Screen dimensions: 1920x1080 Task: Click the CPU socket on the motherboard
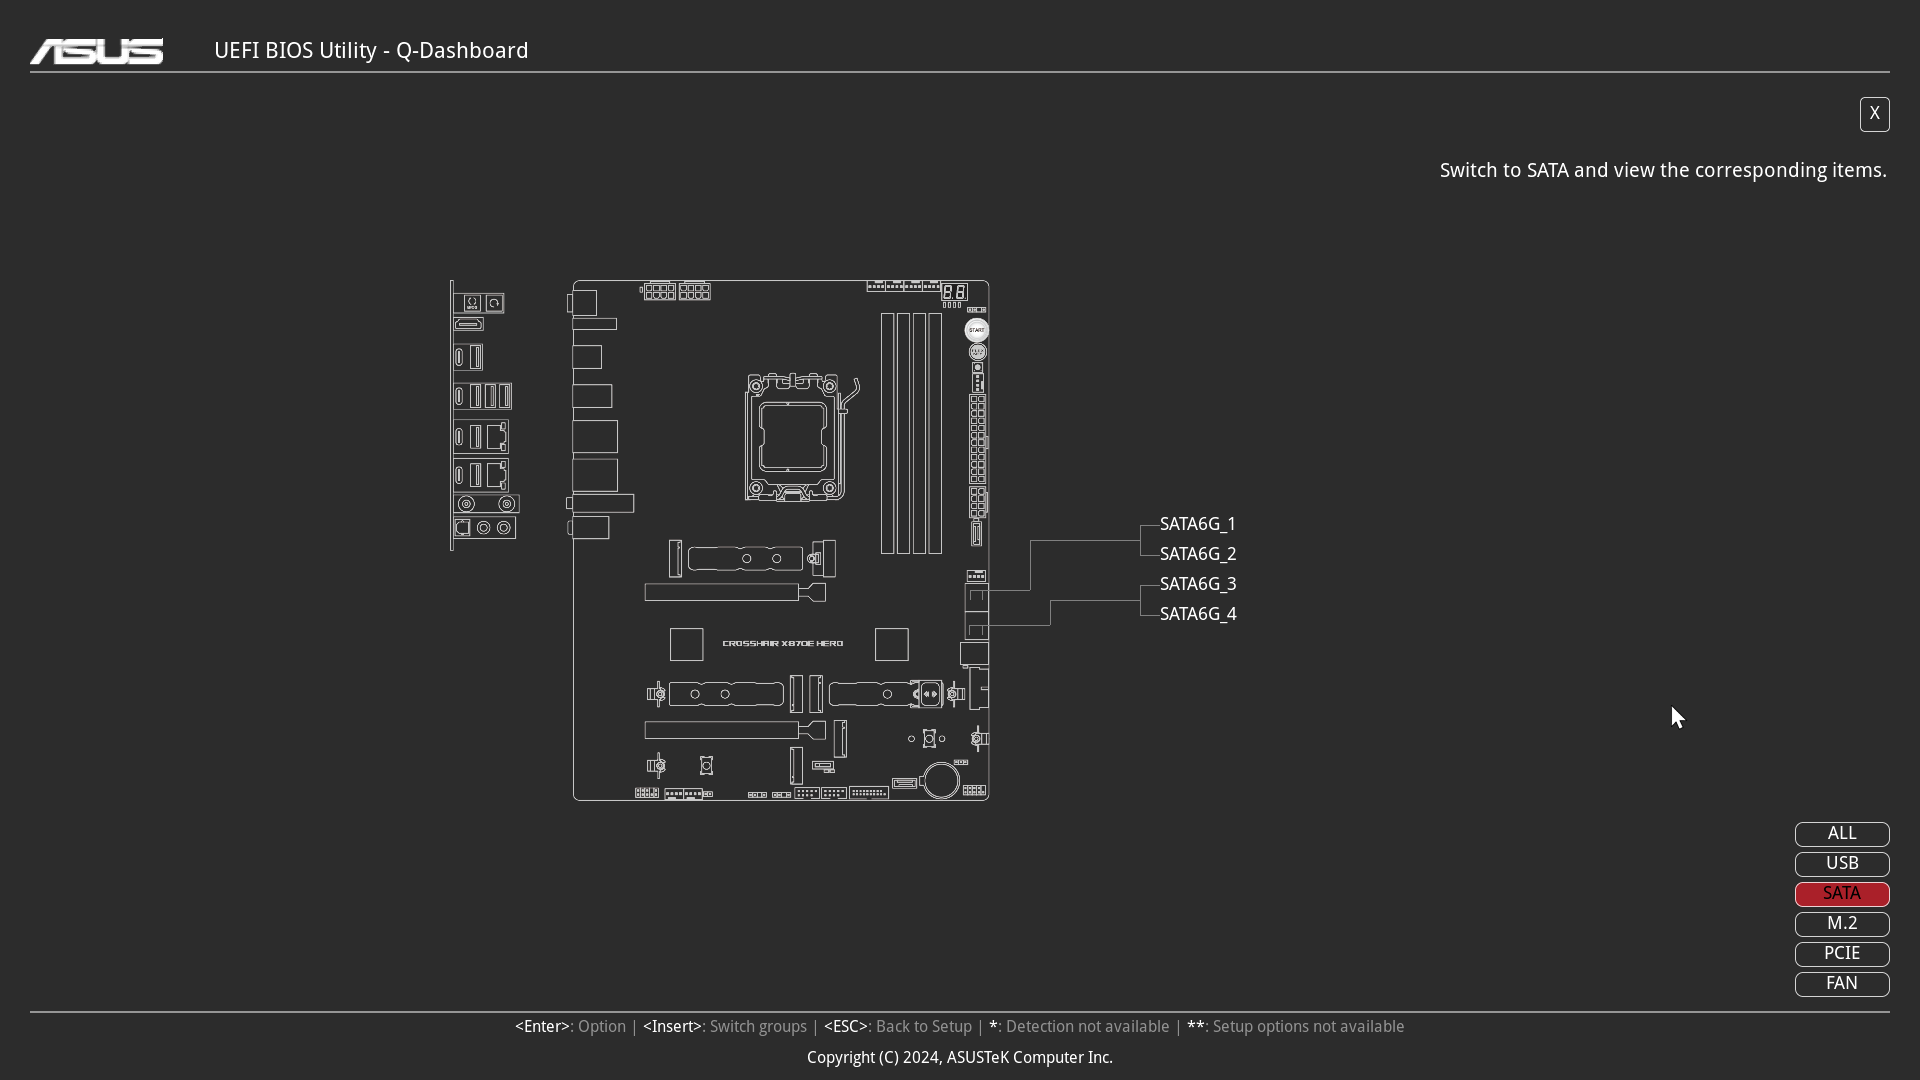[x=795, y=437]
